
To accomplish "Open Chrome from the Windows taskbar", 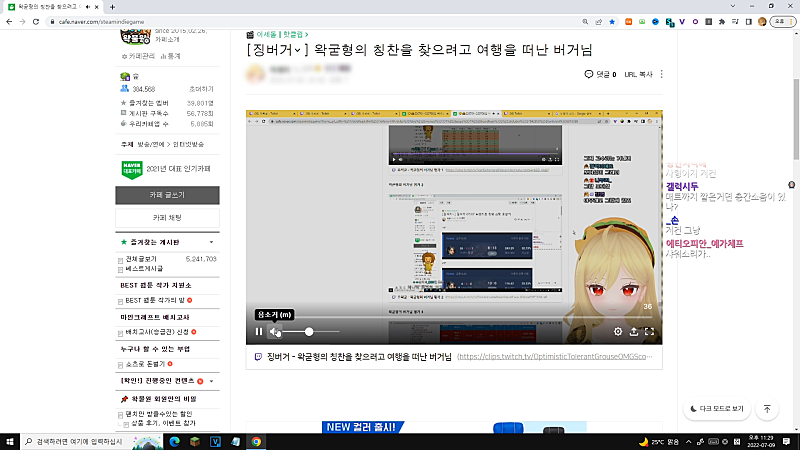I will [x=256, y=441].
